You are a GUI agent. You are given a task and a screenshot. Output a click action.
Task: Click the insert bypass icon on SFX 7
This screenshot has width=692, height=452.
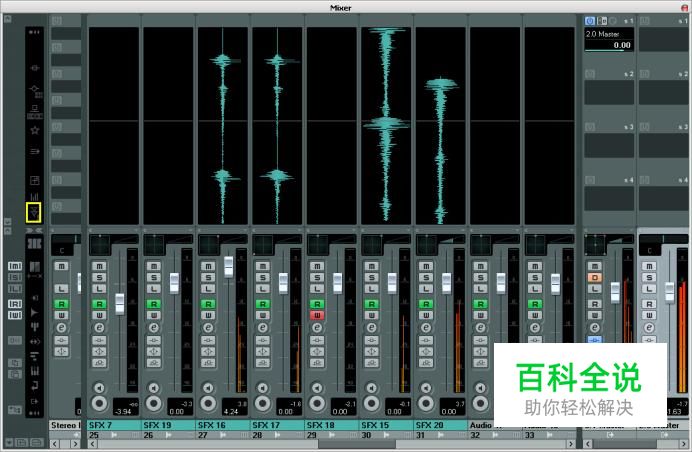pos(99,340)
